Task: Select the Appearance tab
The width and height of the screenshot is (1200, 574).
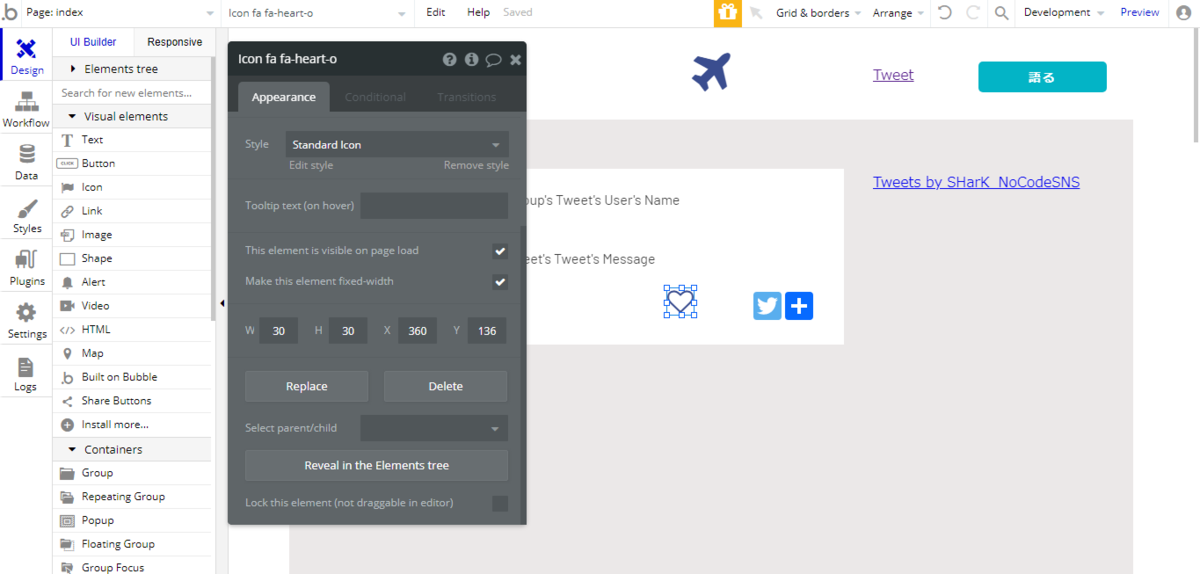Action: pyautogui.click(x=284, y=97)
